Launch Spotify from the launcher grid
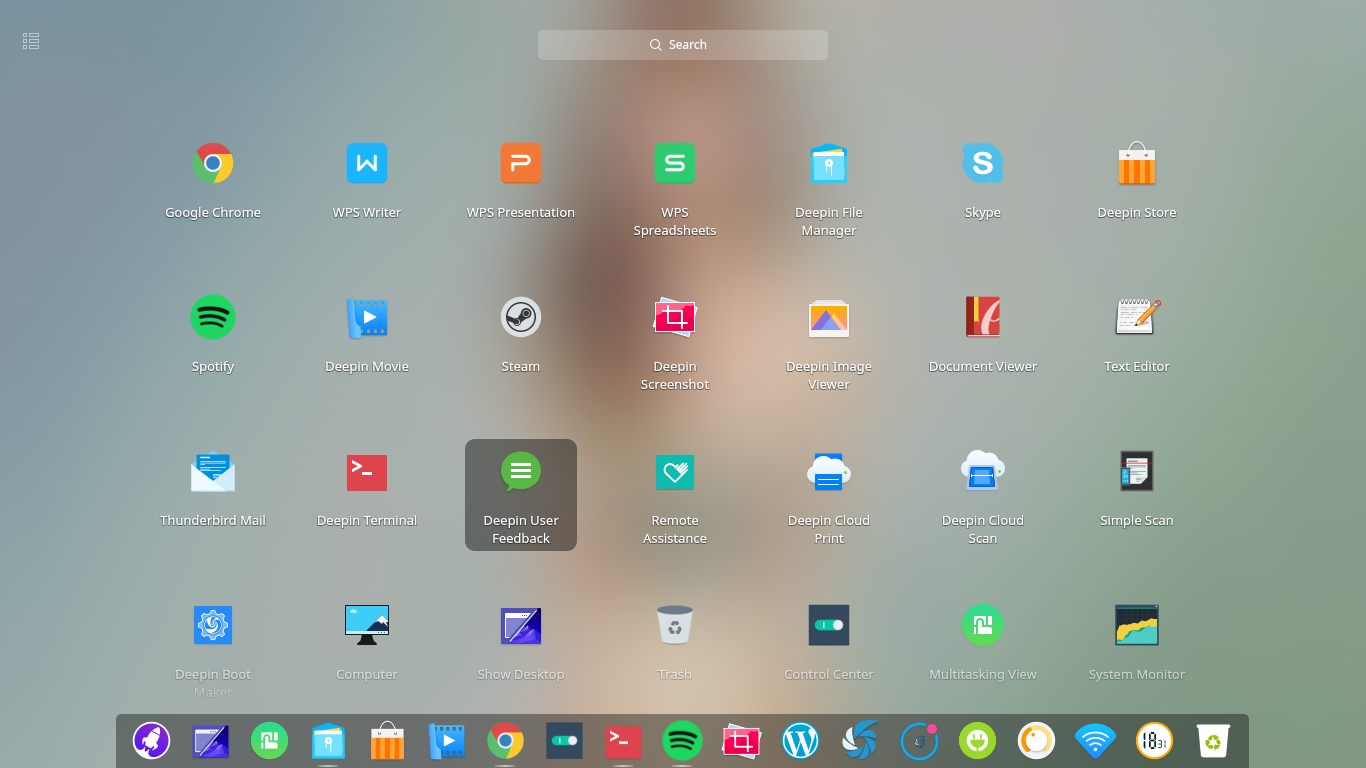 click(x=213, y=317)
